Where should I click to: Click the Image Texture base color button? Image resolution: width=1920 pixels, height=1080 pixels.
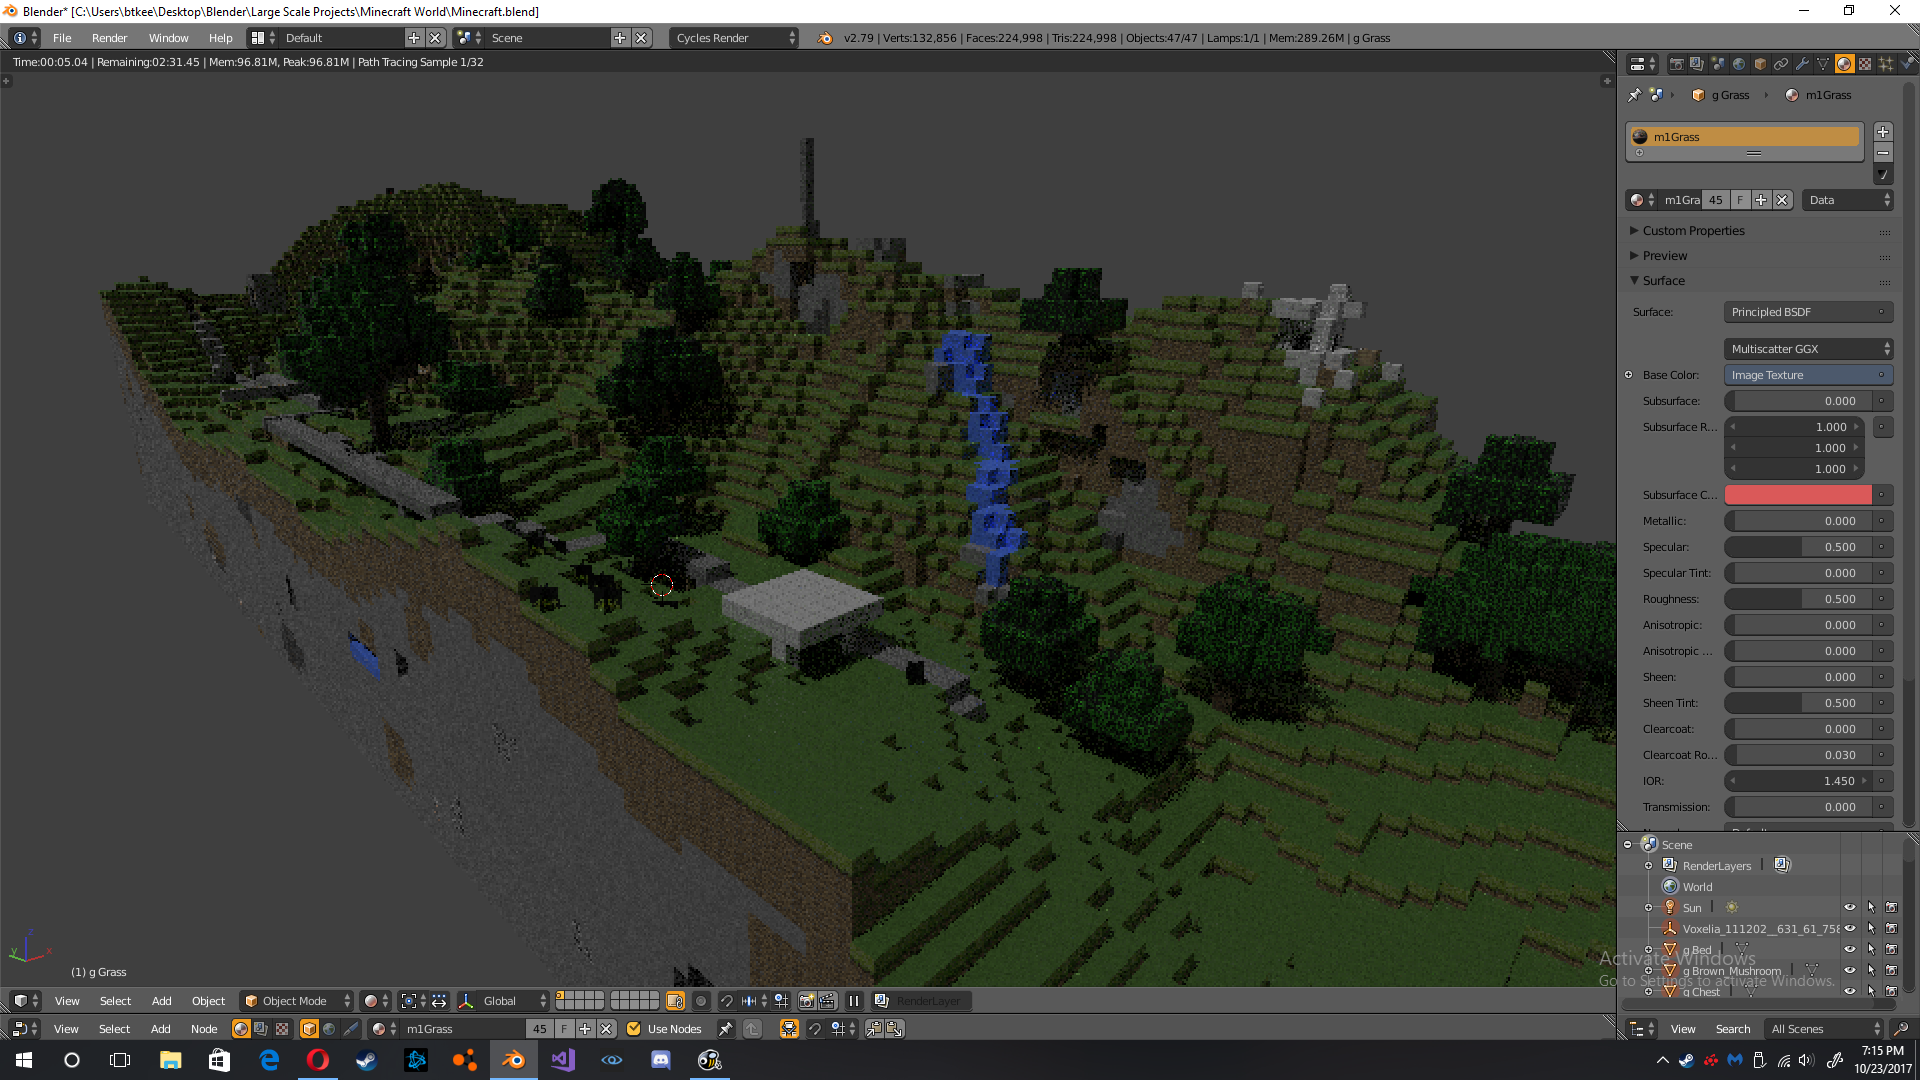coord(1808,375)
